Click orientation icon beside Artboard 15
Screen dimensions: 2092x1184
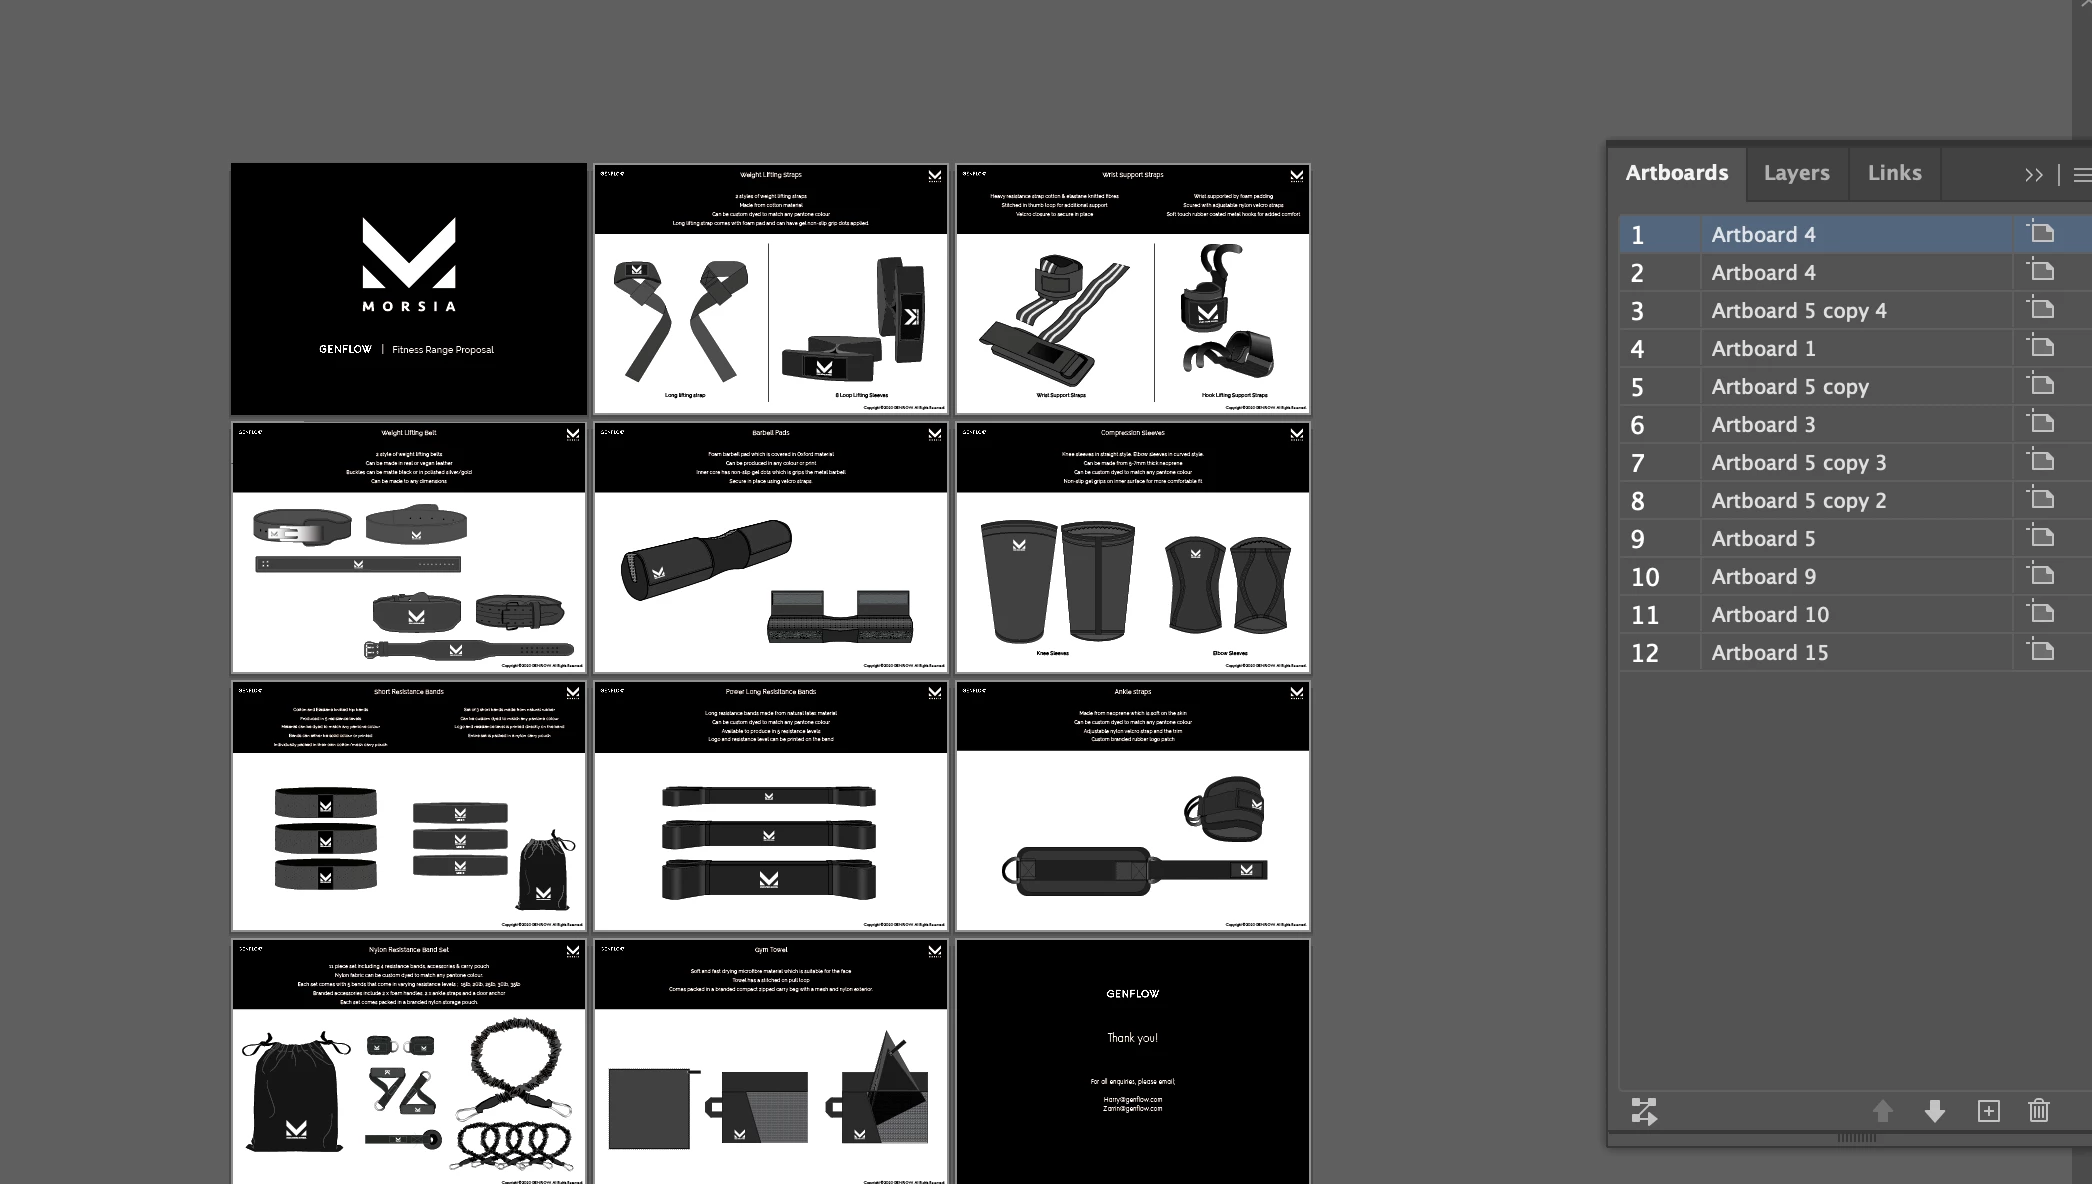tap(2041, 652)
